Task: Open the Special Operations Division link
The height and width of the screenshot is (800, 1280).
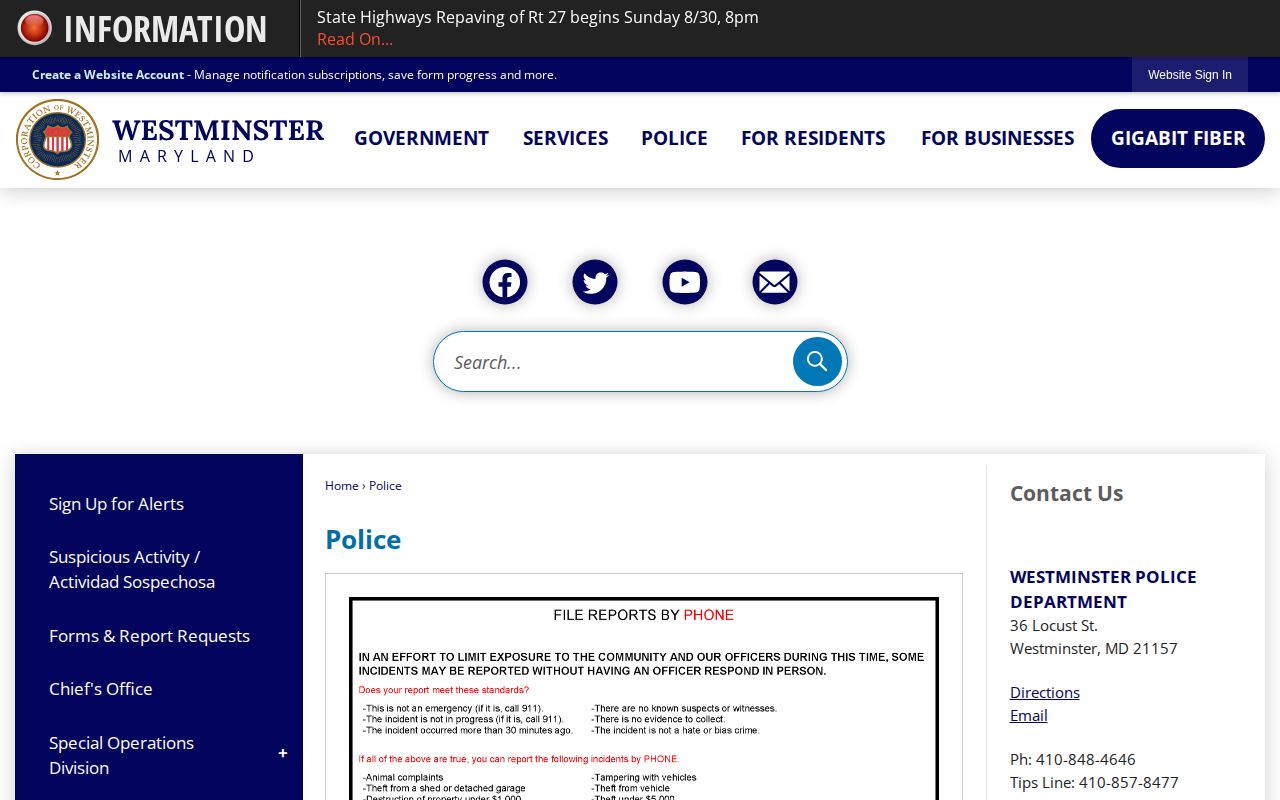Action: 121,755
